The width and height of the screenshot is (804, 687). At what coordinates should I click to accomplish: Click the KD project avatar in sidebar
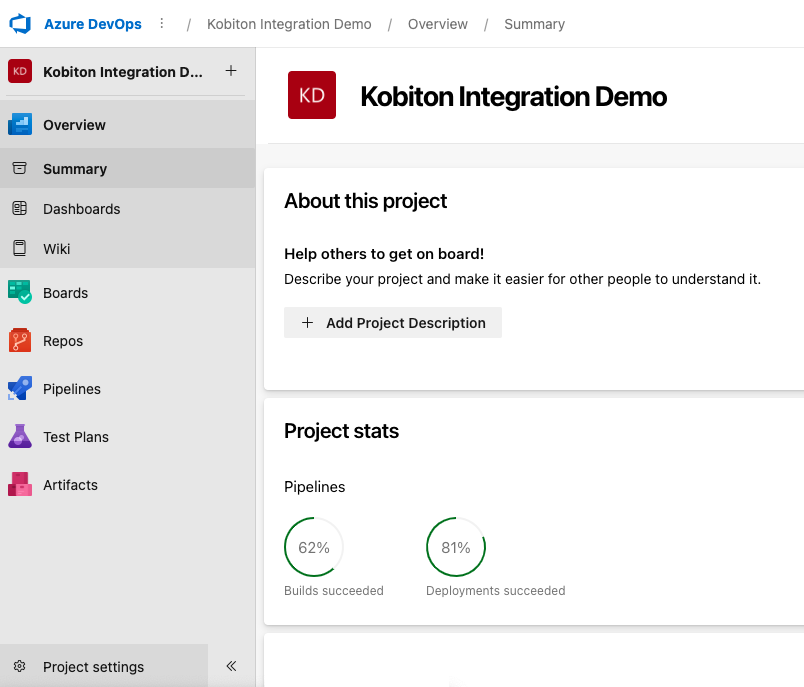[x=20, y=71]
